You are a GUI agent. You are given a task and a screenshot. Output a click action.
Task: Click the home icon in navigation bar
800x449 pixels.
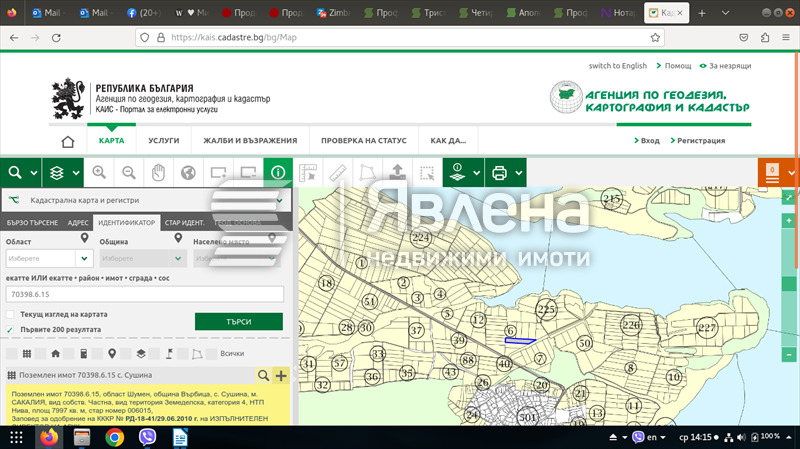(68, 141)
